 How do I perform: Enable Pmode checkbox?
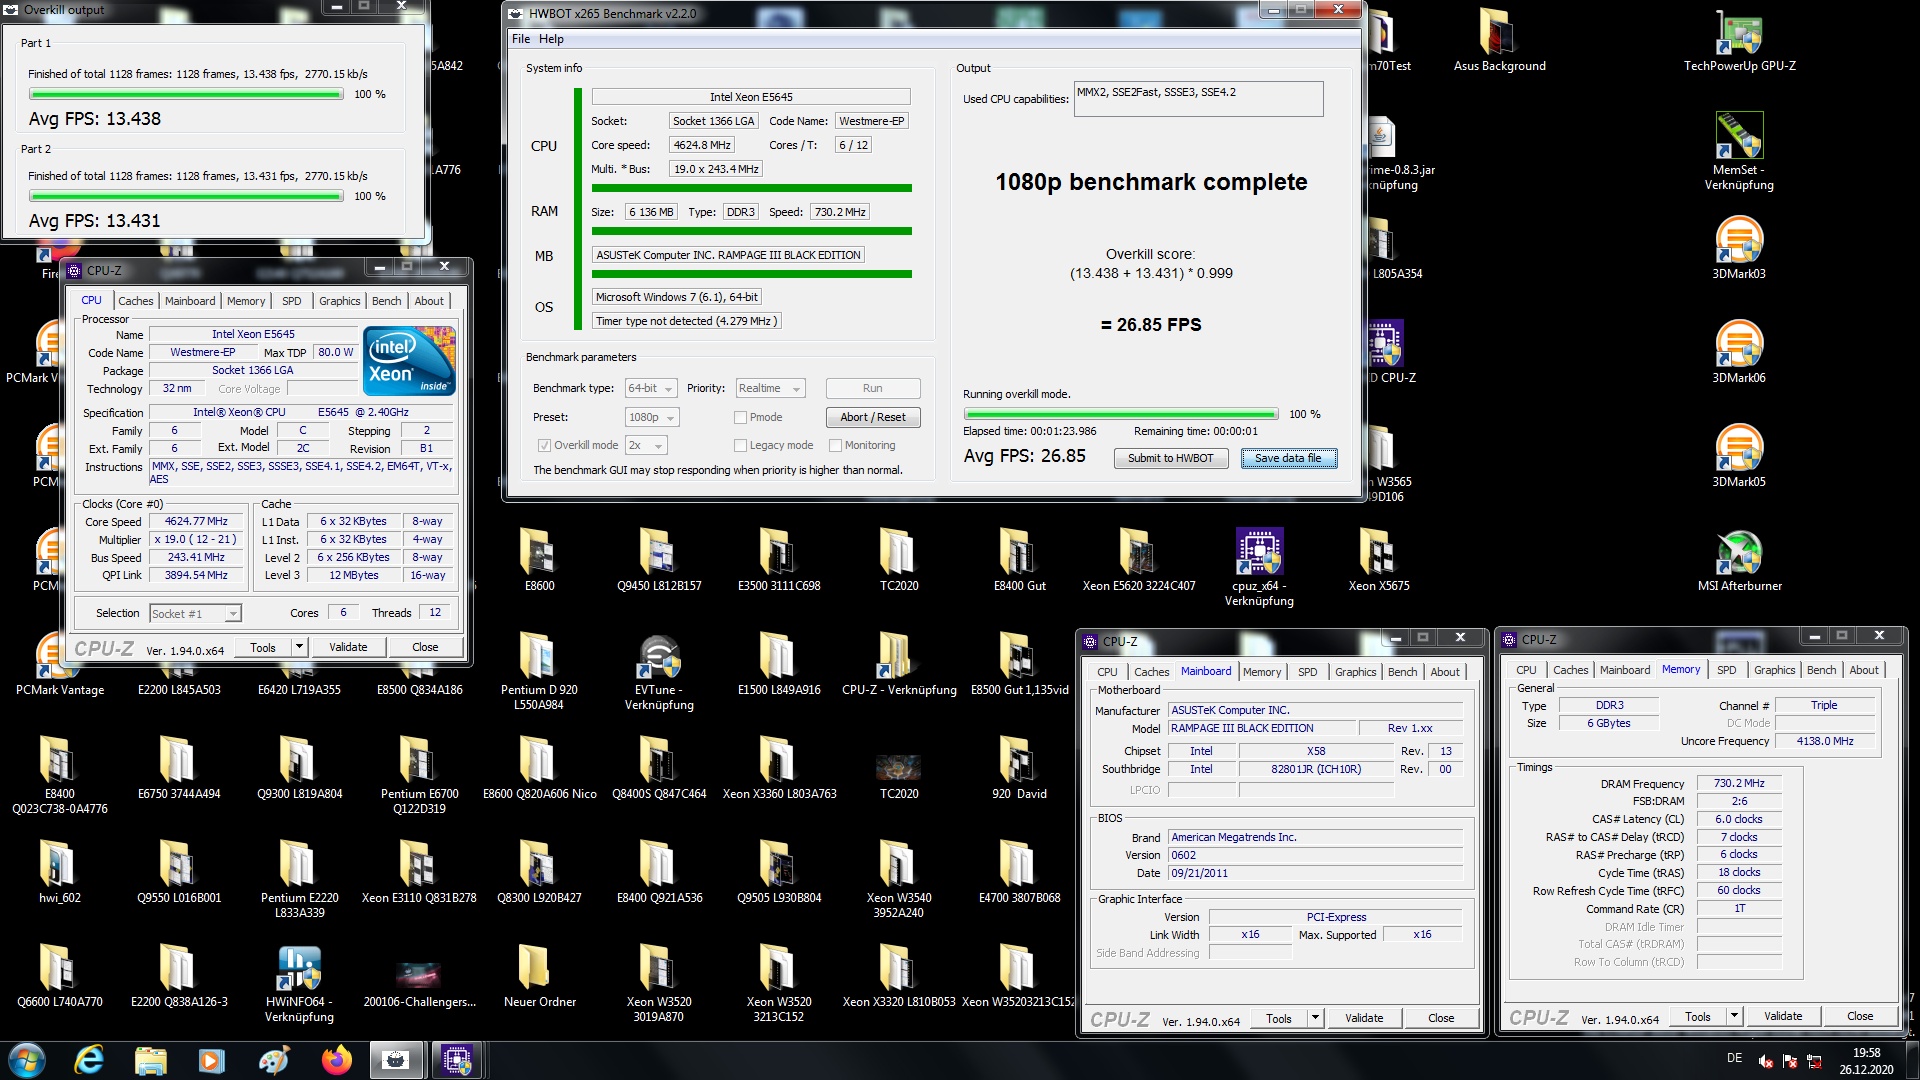740,418
